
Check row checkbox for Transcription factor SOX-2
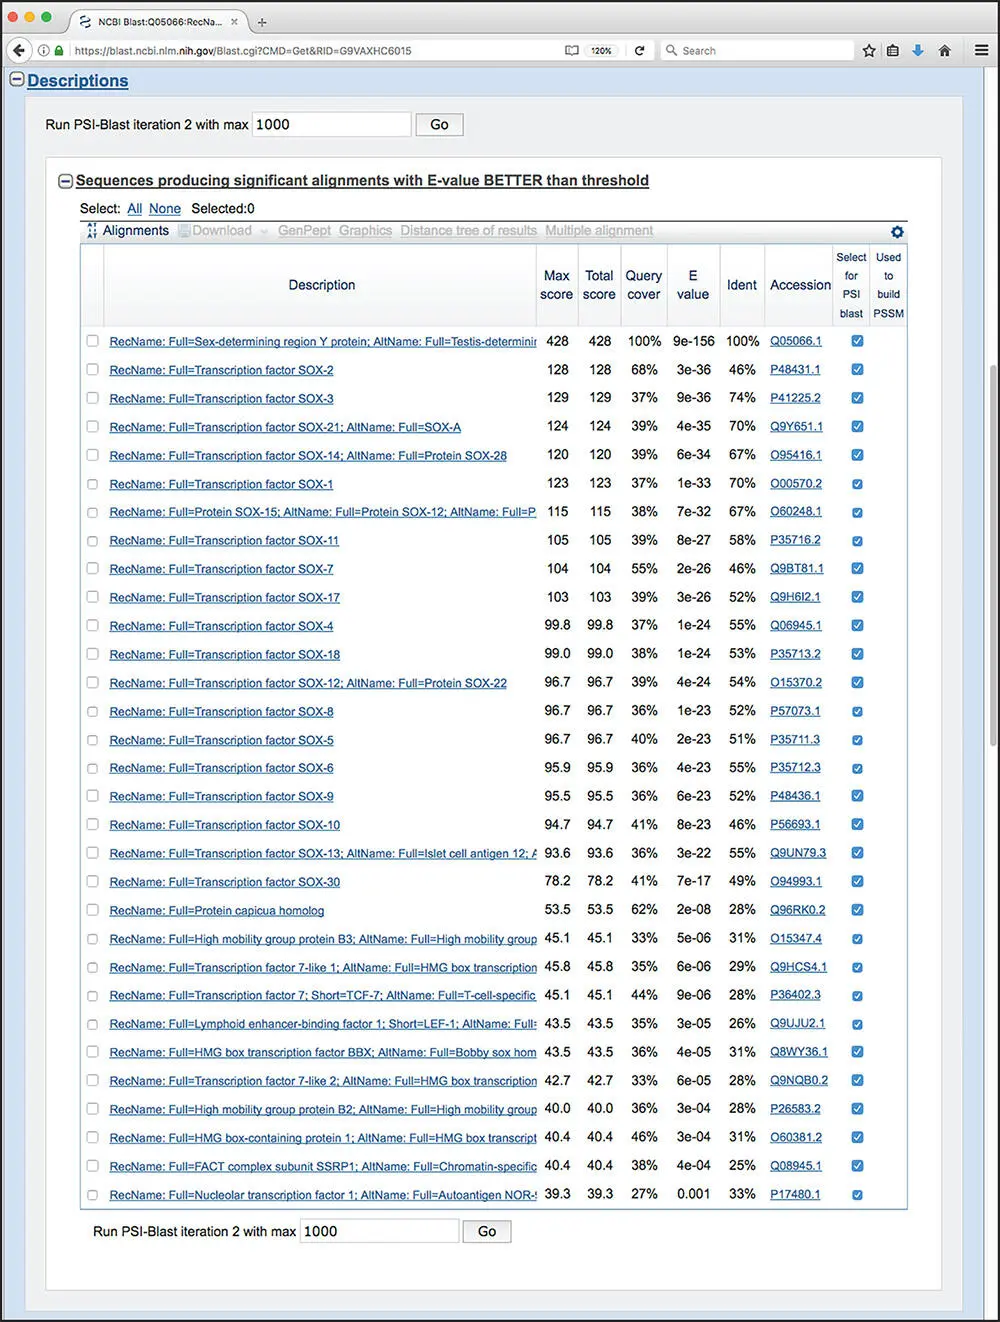tap(92, 369)
